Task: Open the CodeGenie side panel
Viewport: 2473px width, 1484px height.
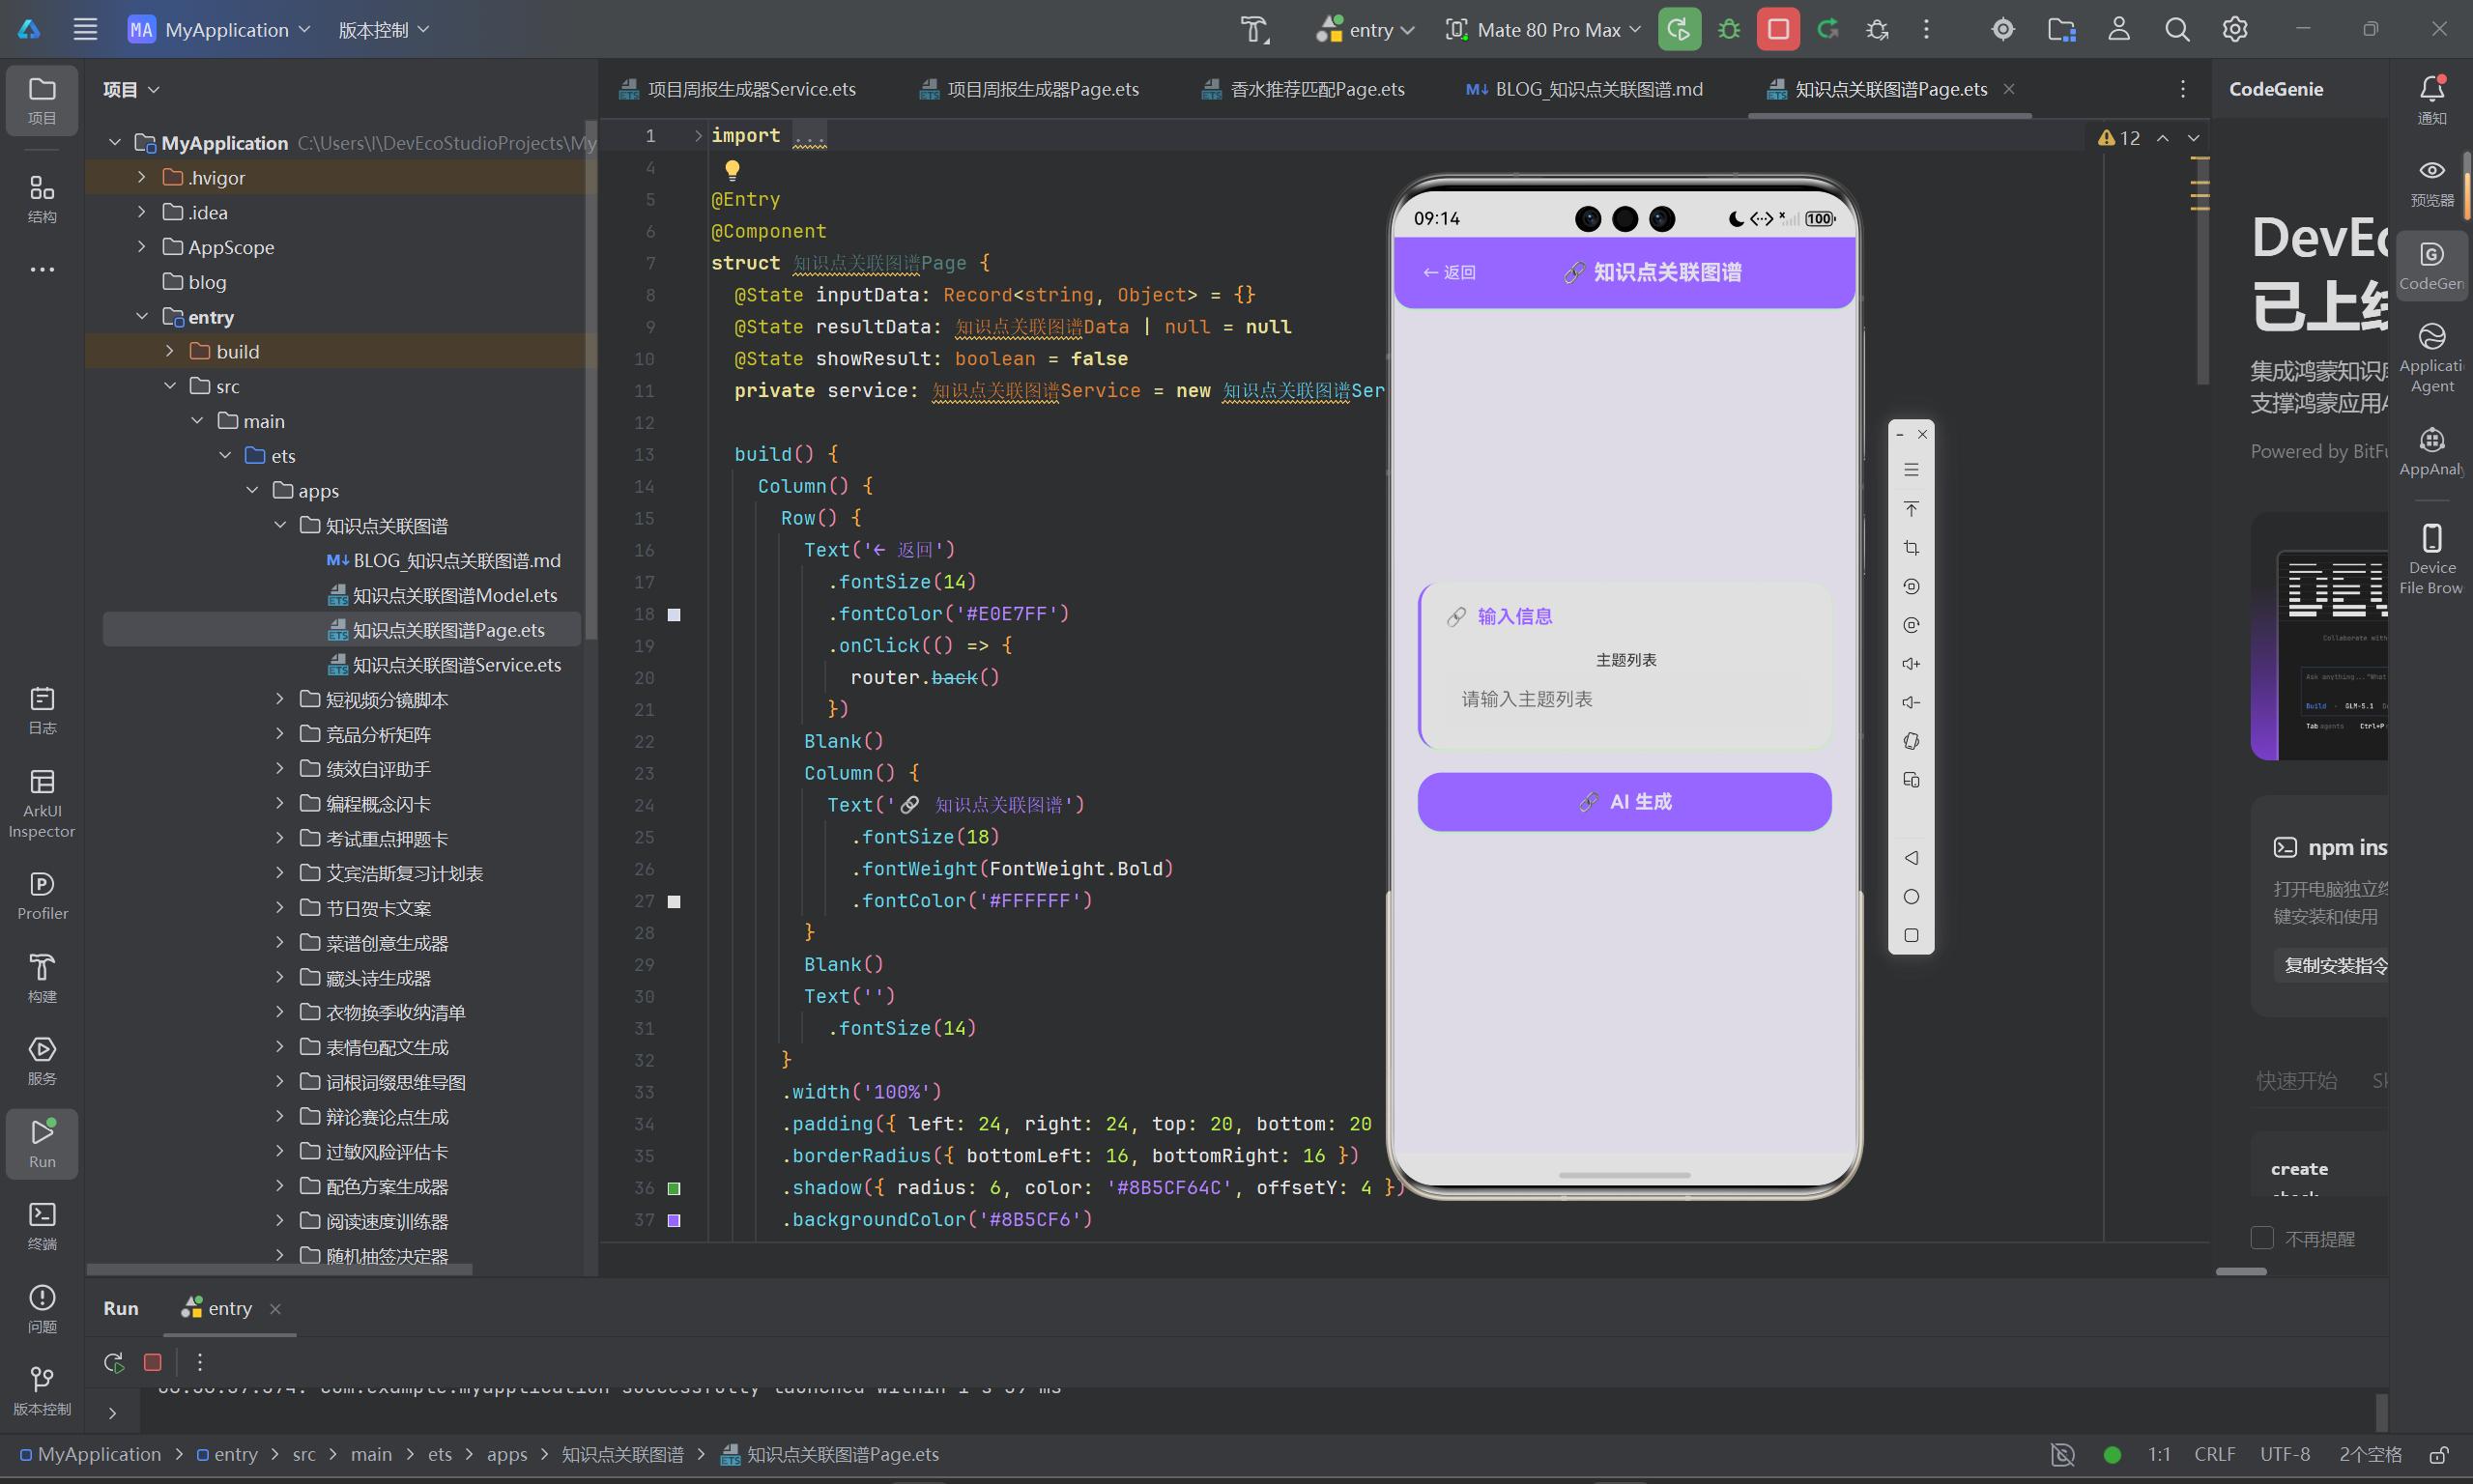Action: (x=2432, y=265)
